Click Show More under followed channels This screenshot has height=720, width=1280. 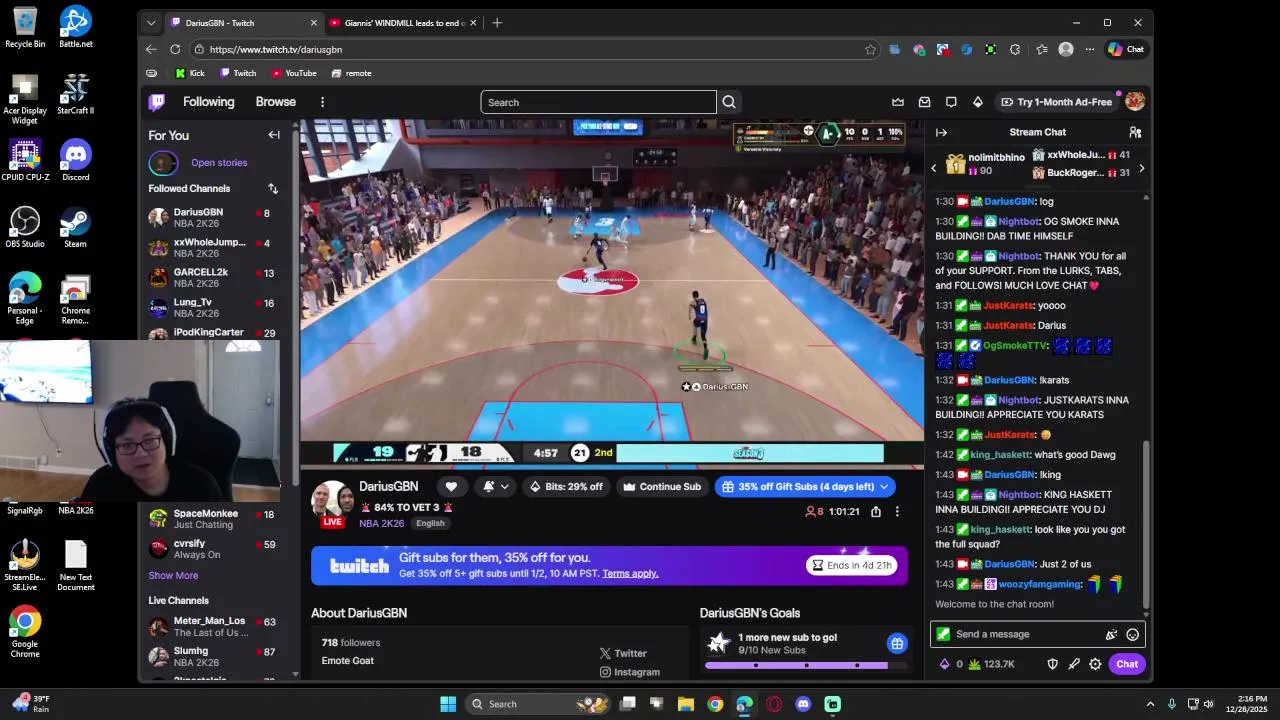(x=173, y=576)
